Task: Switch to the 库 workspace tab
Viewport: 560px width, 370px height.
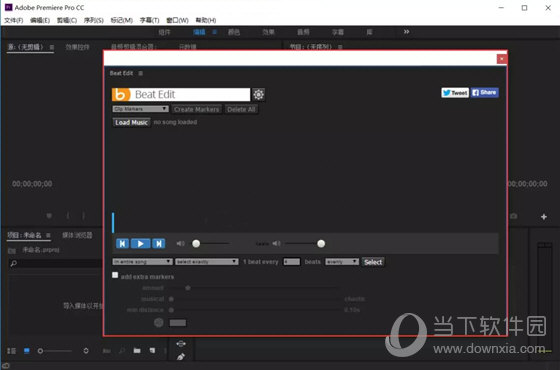Action: pyautogui.click(x=369, y=32)
